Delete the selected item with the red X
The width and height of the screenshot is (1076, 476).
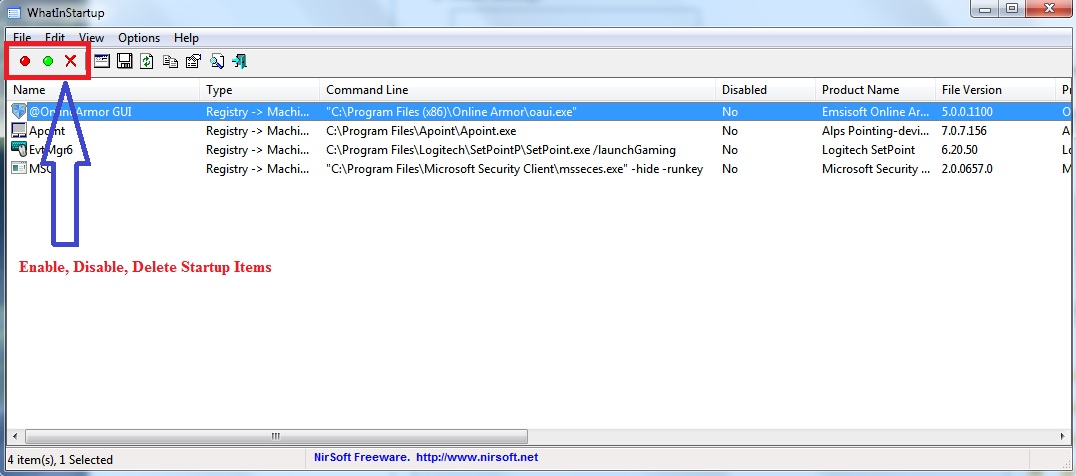click(71, 61)
